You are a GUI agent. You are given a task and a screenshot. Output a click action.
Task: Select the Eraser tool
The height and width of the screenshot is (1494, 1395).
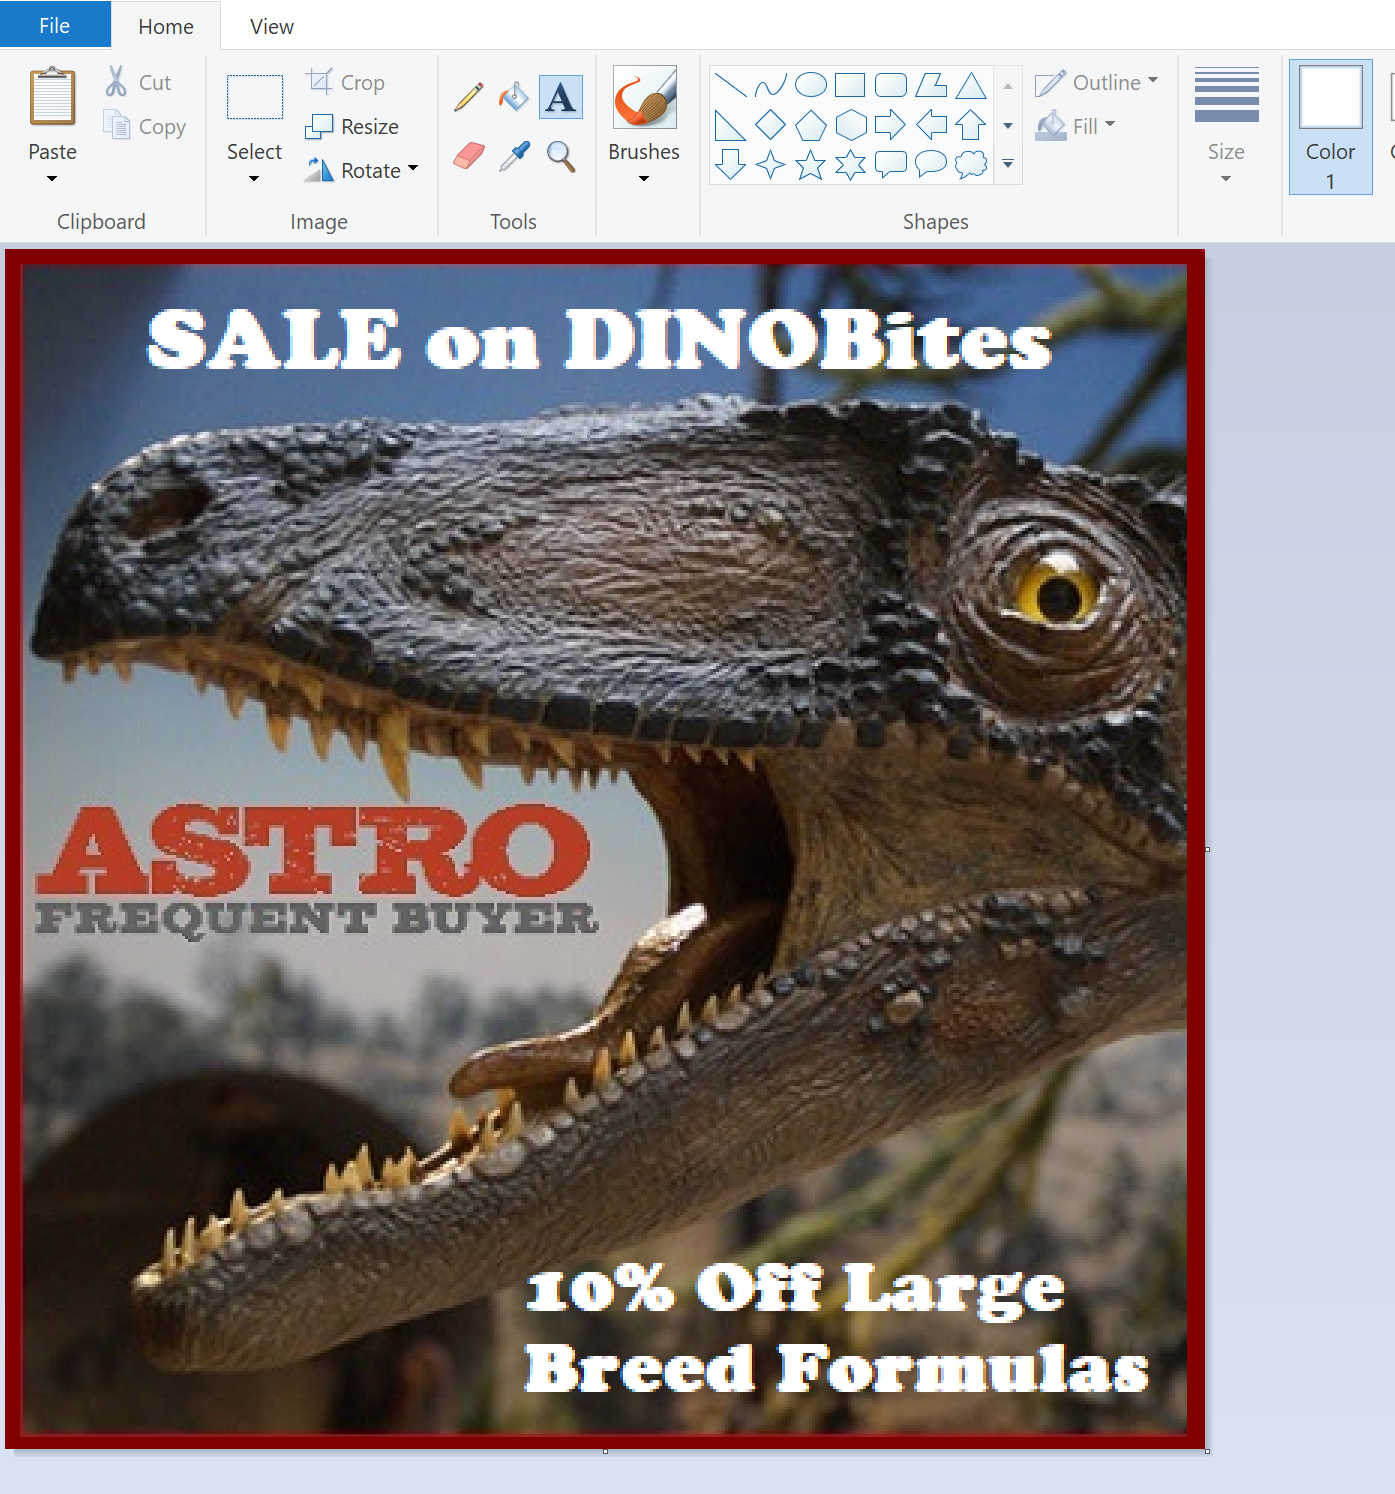pos(468,156)
